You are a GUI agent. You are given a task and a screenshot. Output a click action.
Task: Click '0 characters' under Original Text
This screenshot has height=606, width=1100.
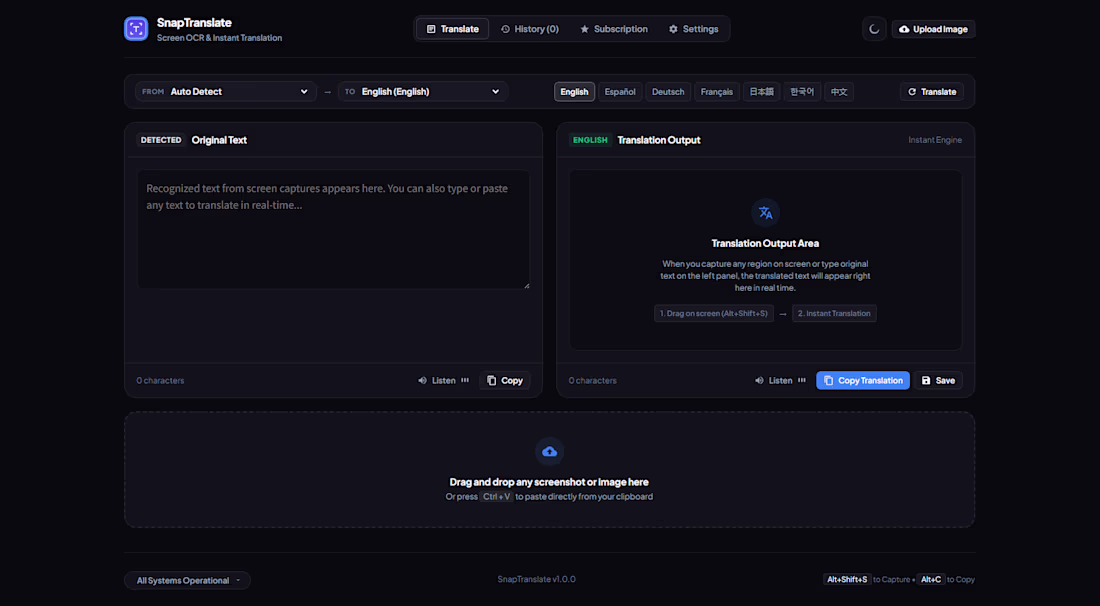click(160, 380)
